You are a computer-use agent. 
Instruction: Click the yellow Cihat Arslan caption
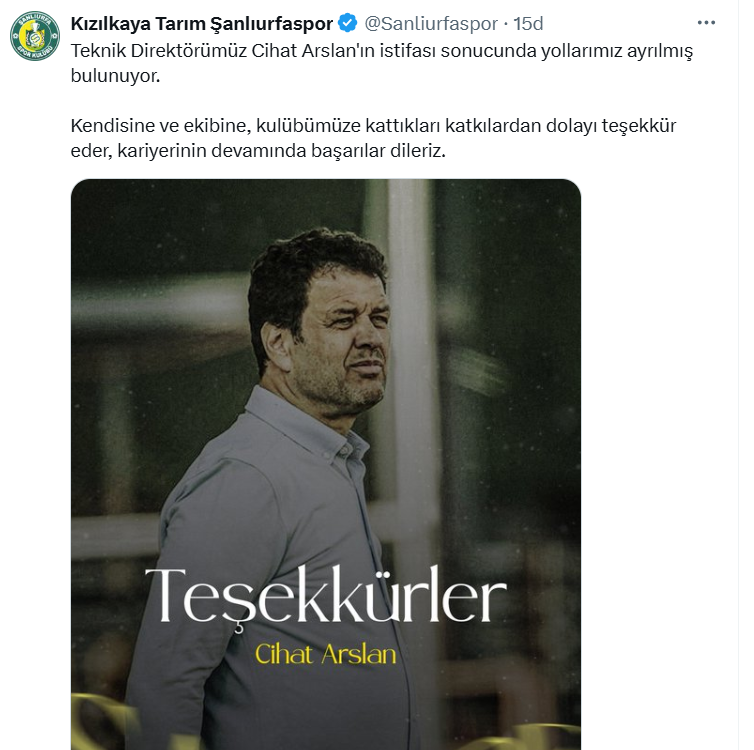tap(326, 654)
